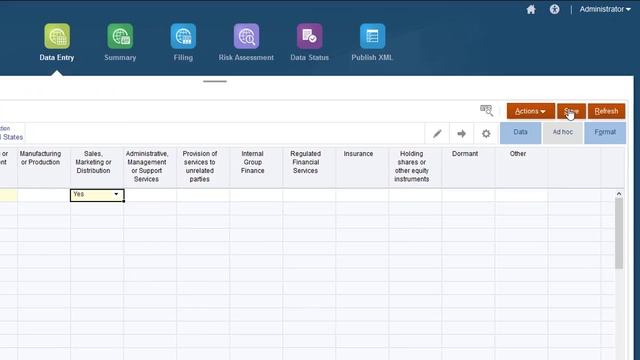This screenshot has height=360, width=640.
Task: Open the Risk Assessment card
Action: point(246,42)
